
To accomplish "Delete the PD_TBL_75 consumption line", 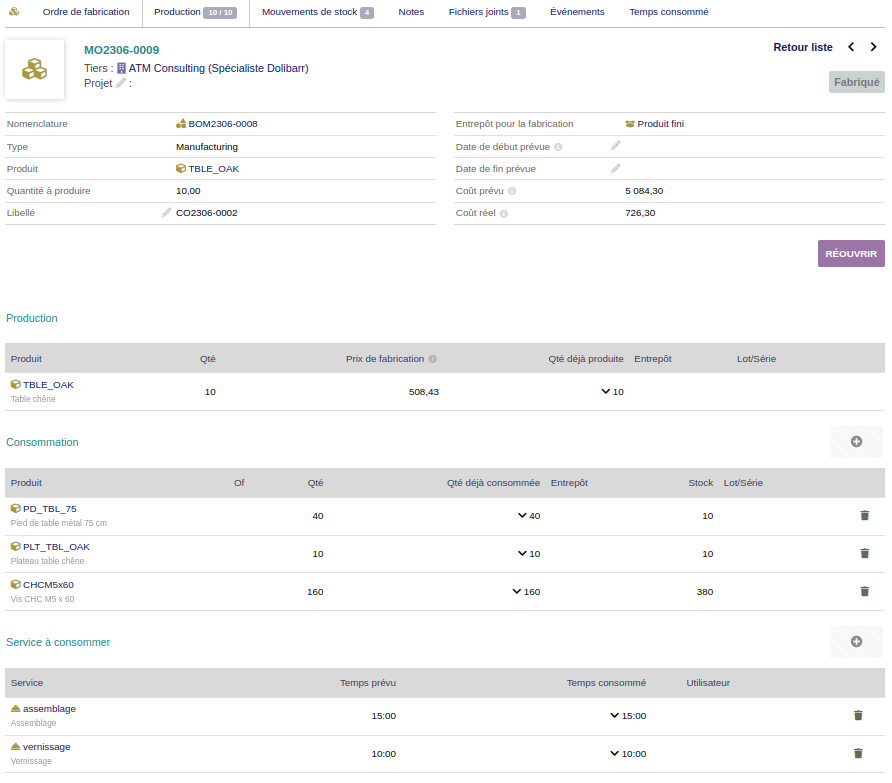I will tap(864, 516).
